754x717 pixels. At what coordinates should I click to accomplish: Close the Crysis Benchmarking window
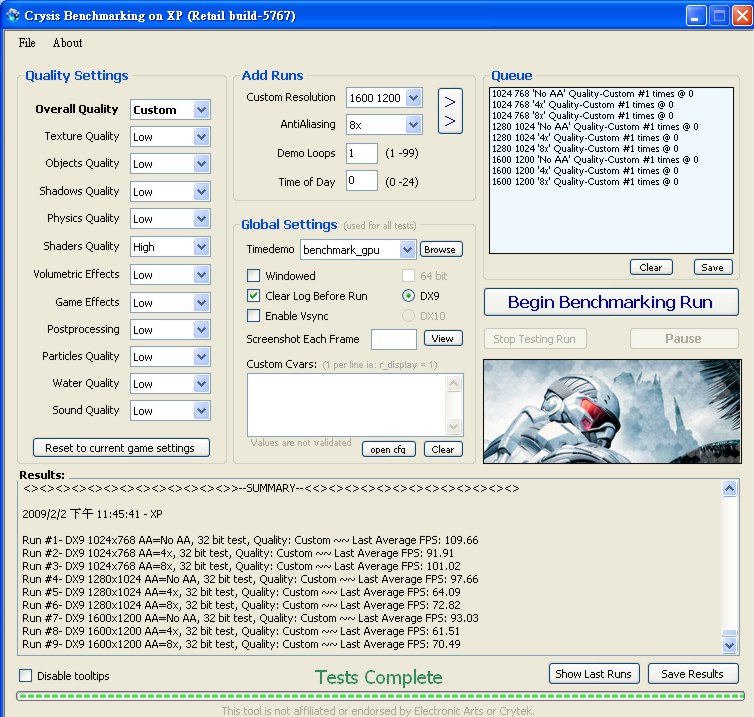742,16
